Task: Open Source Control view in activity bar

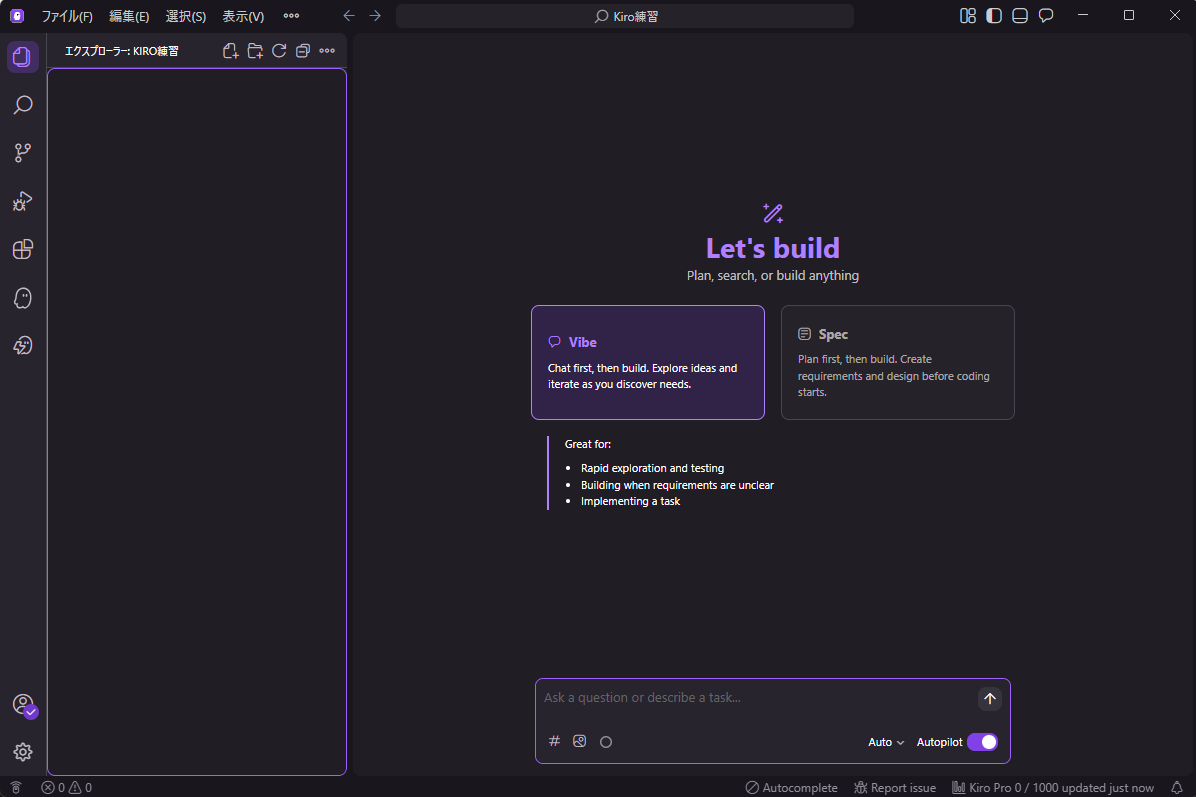Action: [x=23, y=153]
